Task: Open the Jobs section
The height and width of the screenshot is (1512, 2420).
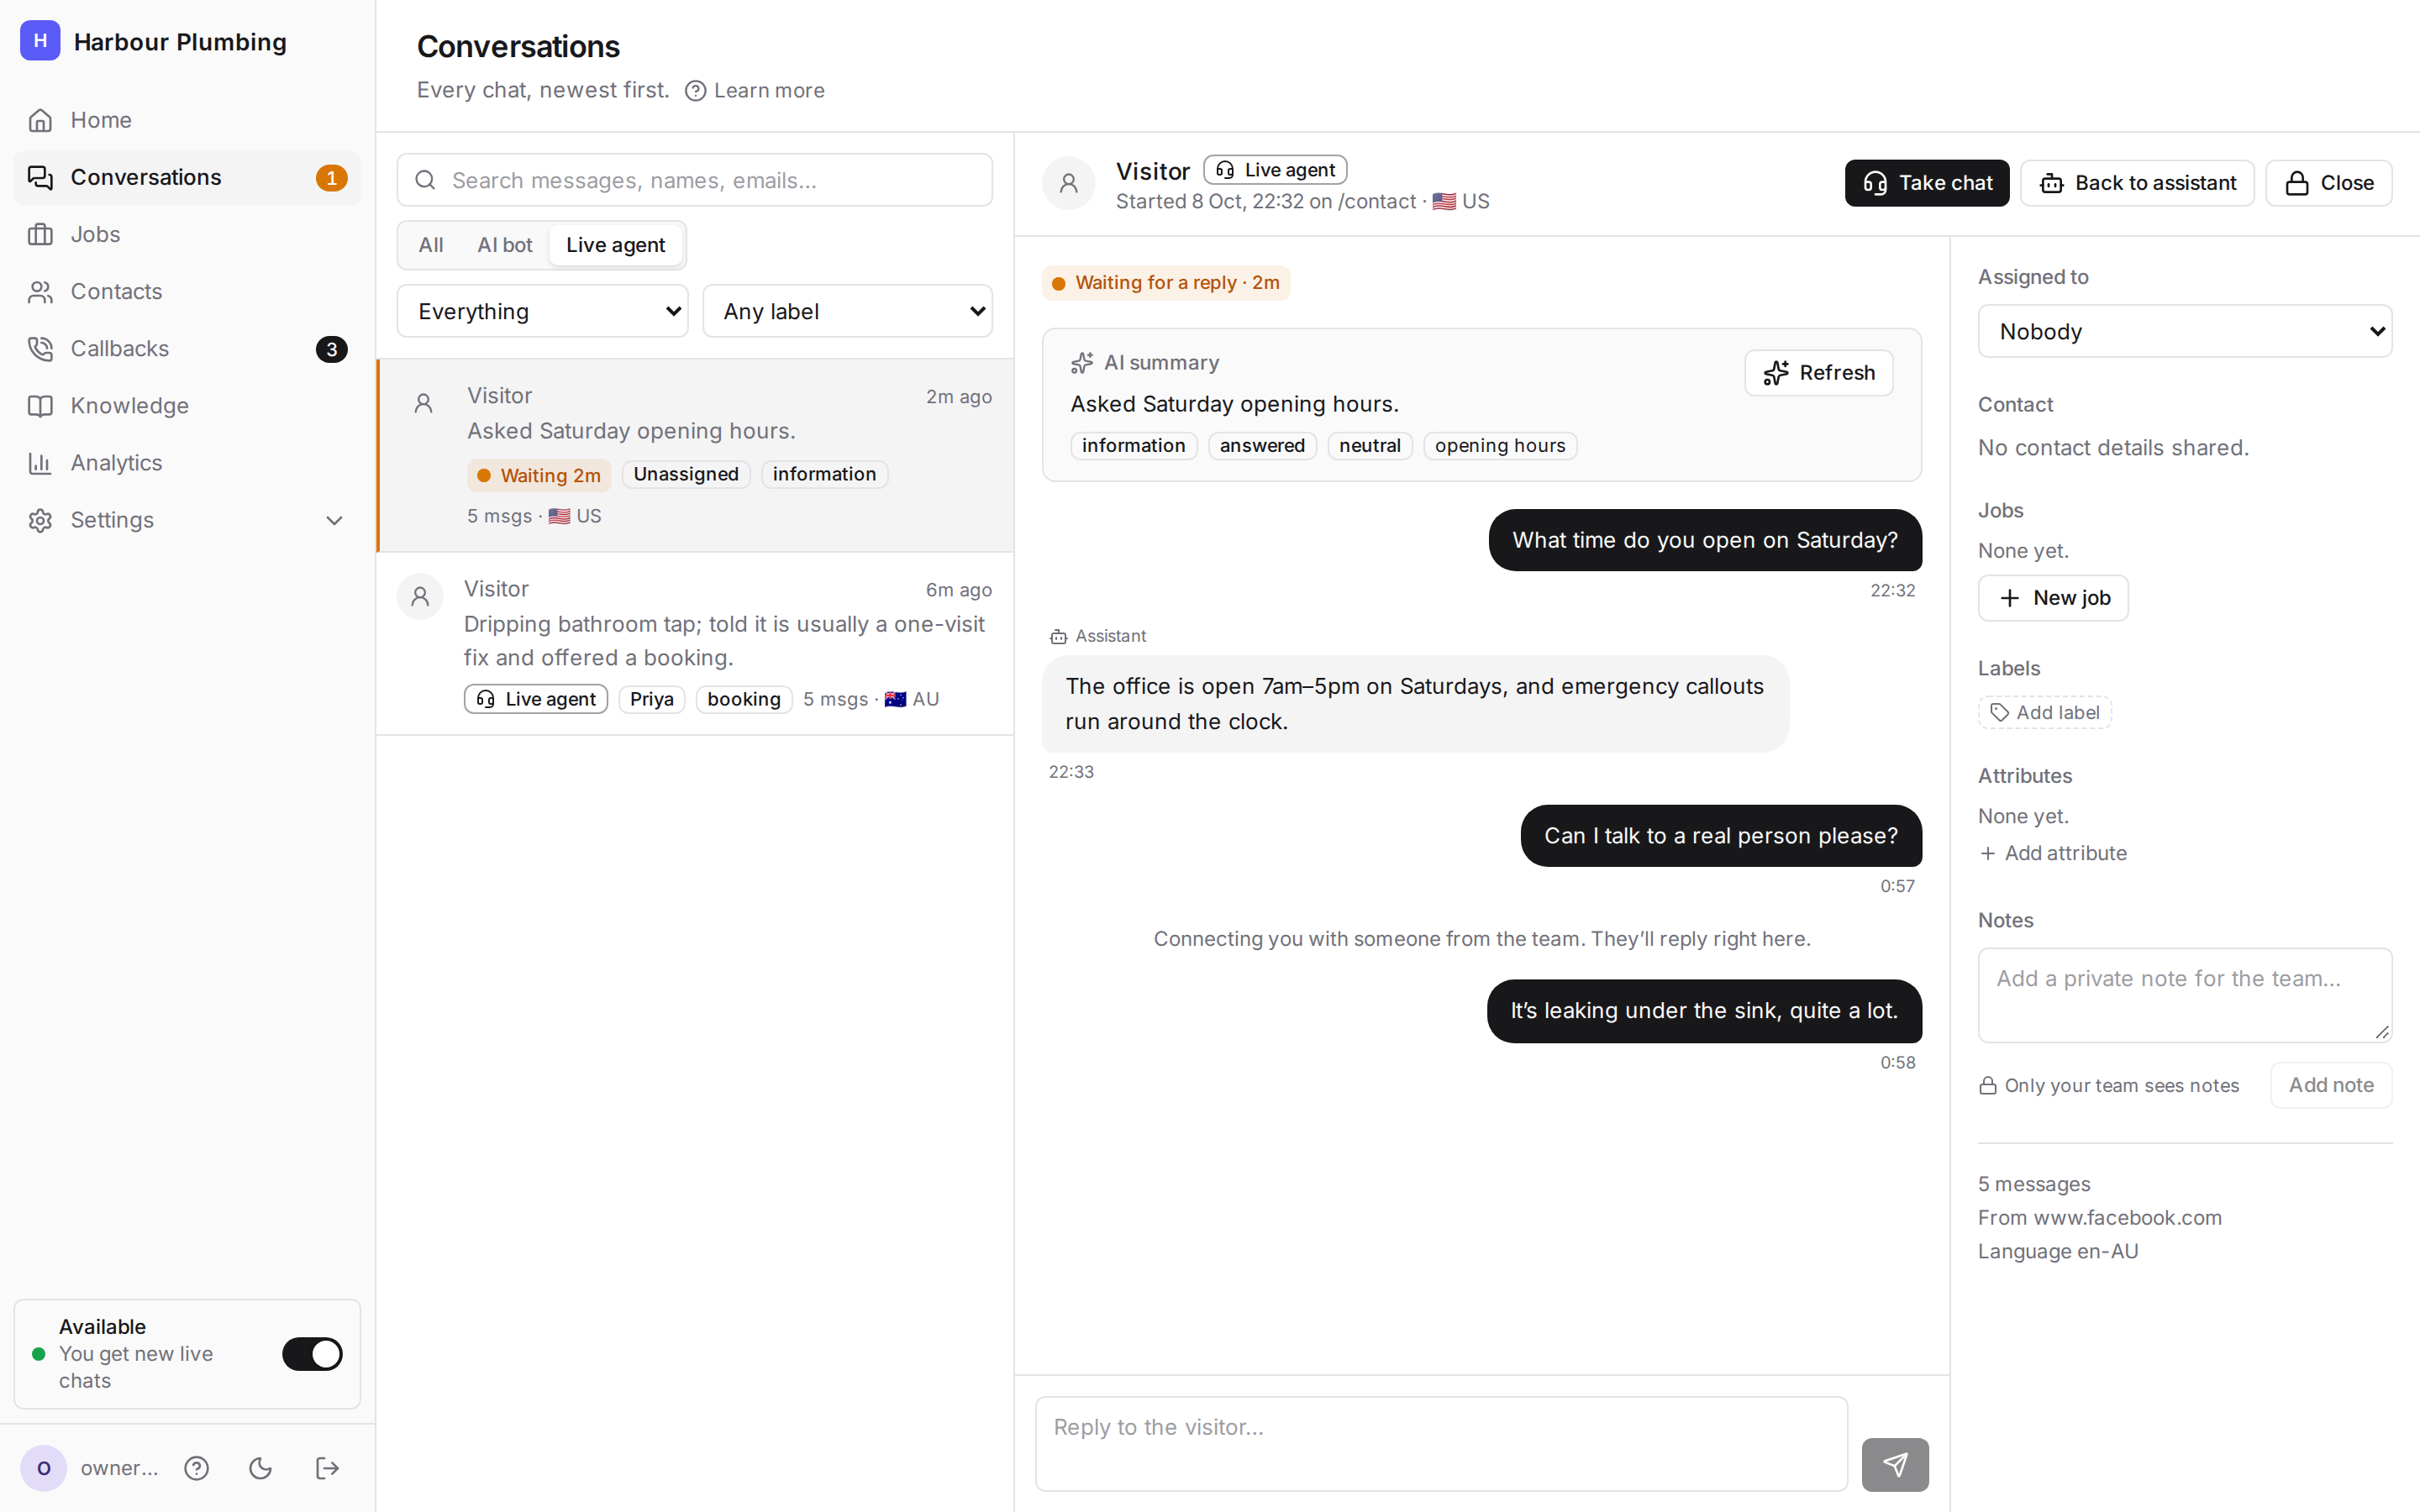Action: click(187, 234)
